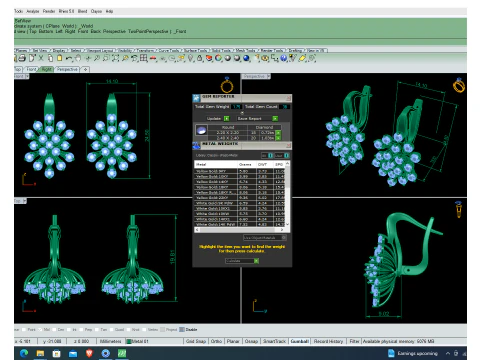480x360 pixels.
Task: Open File Explorer from taskbar
Action: pos(40,353)
